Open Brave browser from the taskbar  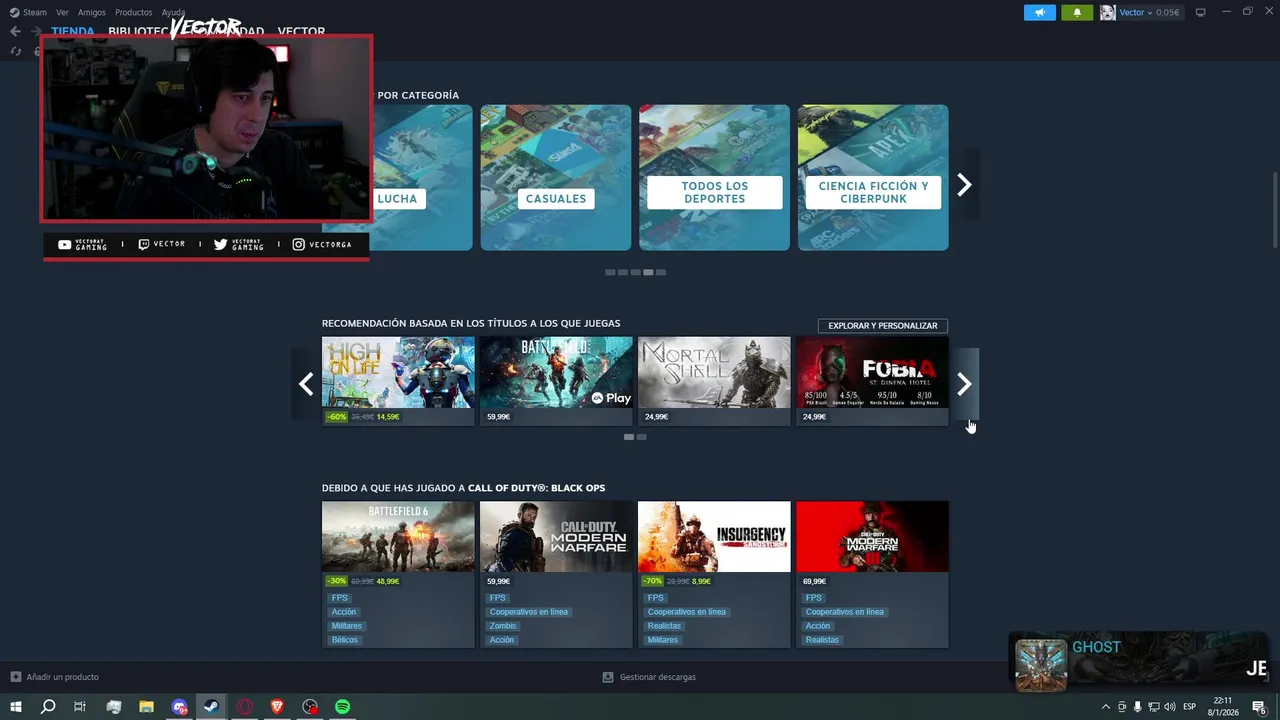pos(277,707)
